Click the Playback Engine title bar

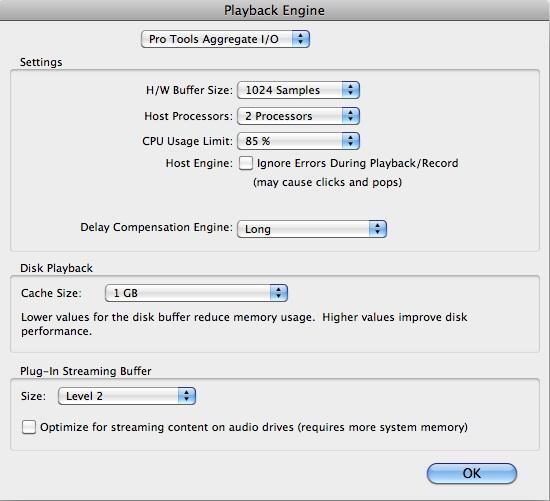click(275, 10)
